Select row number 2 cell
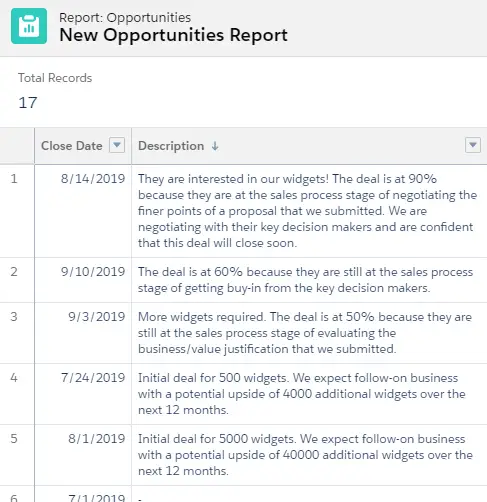The width and height of the screenshot is (487, 502). [17, 280]
